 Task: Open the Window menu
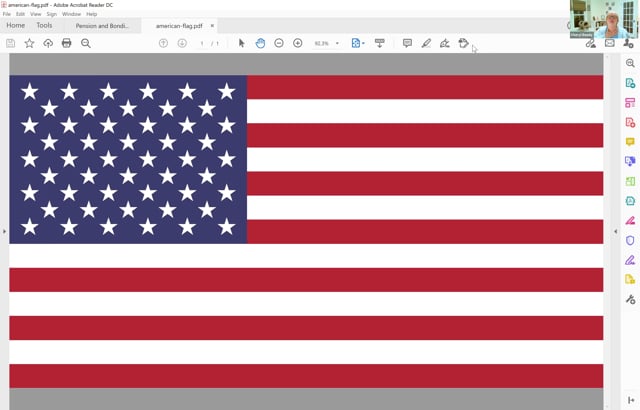(71, 14)
